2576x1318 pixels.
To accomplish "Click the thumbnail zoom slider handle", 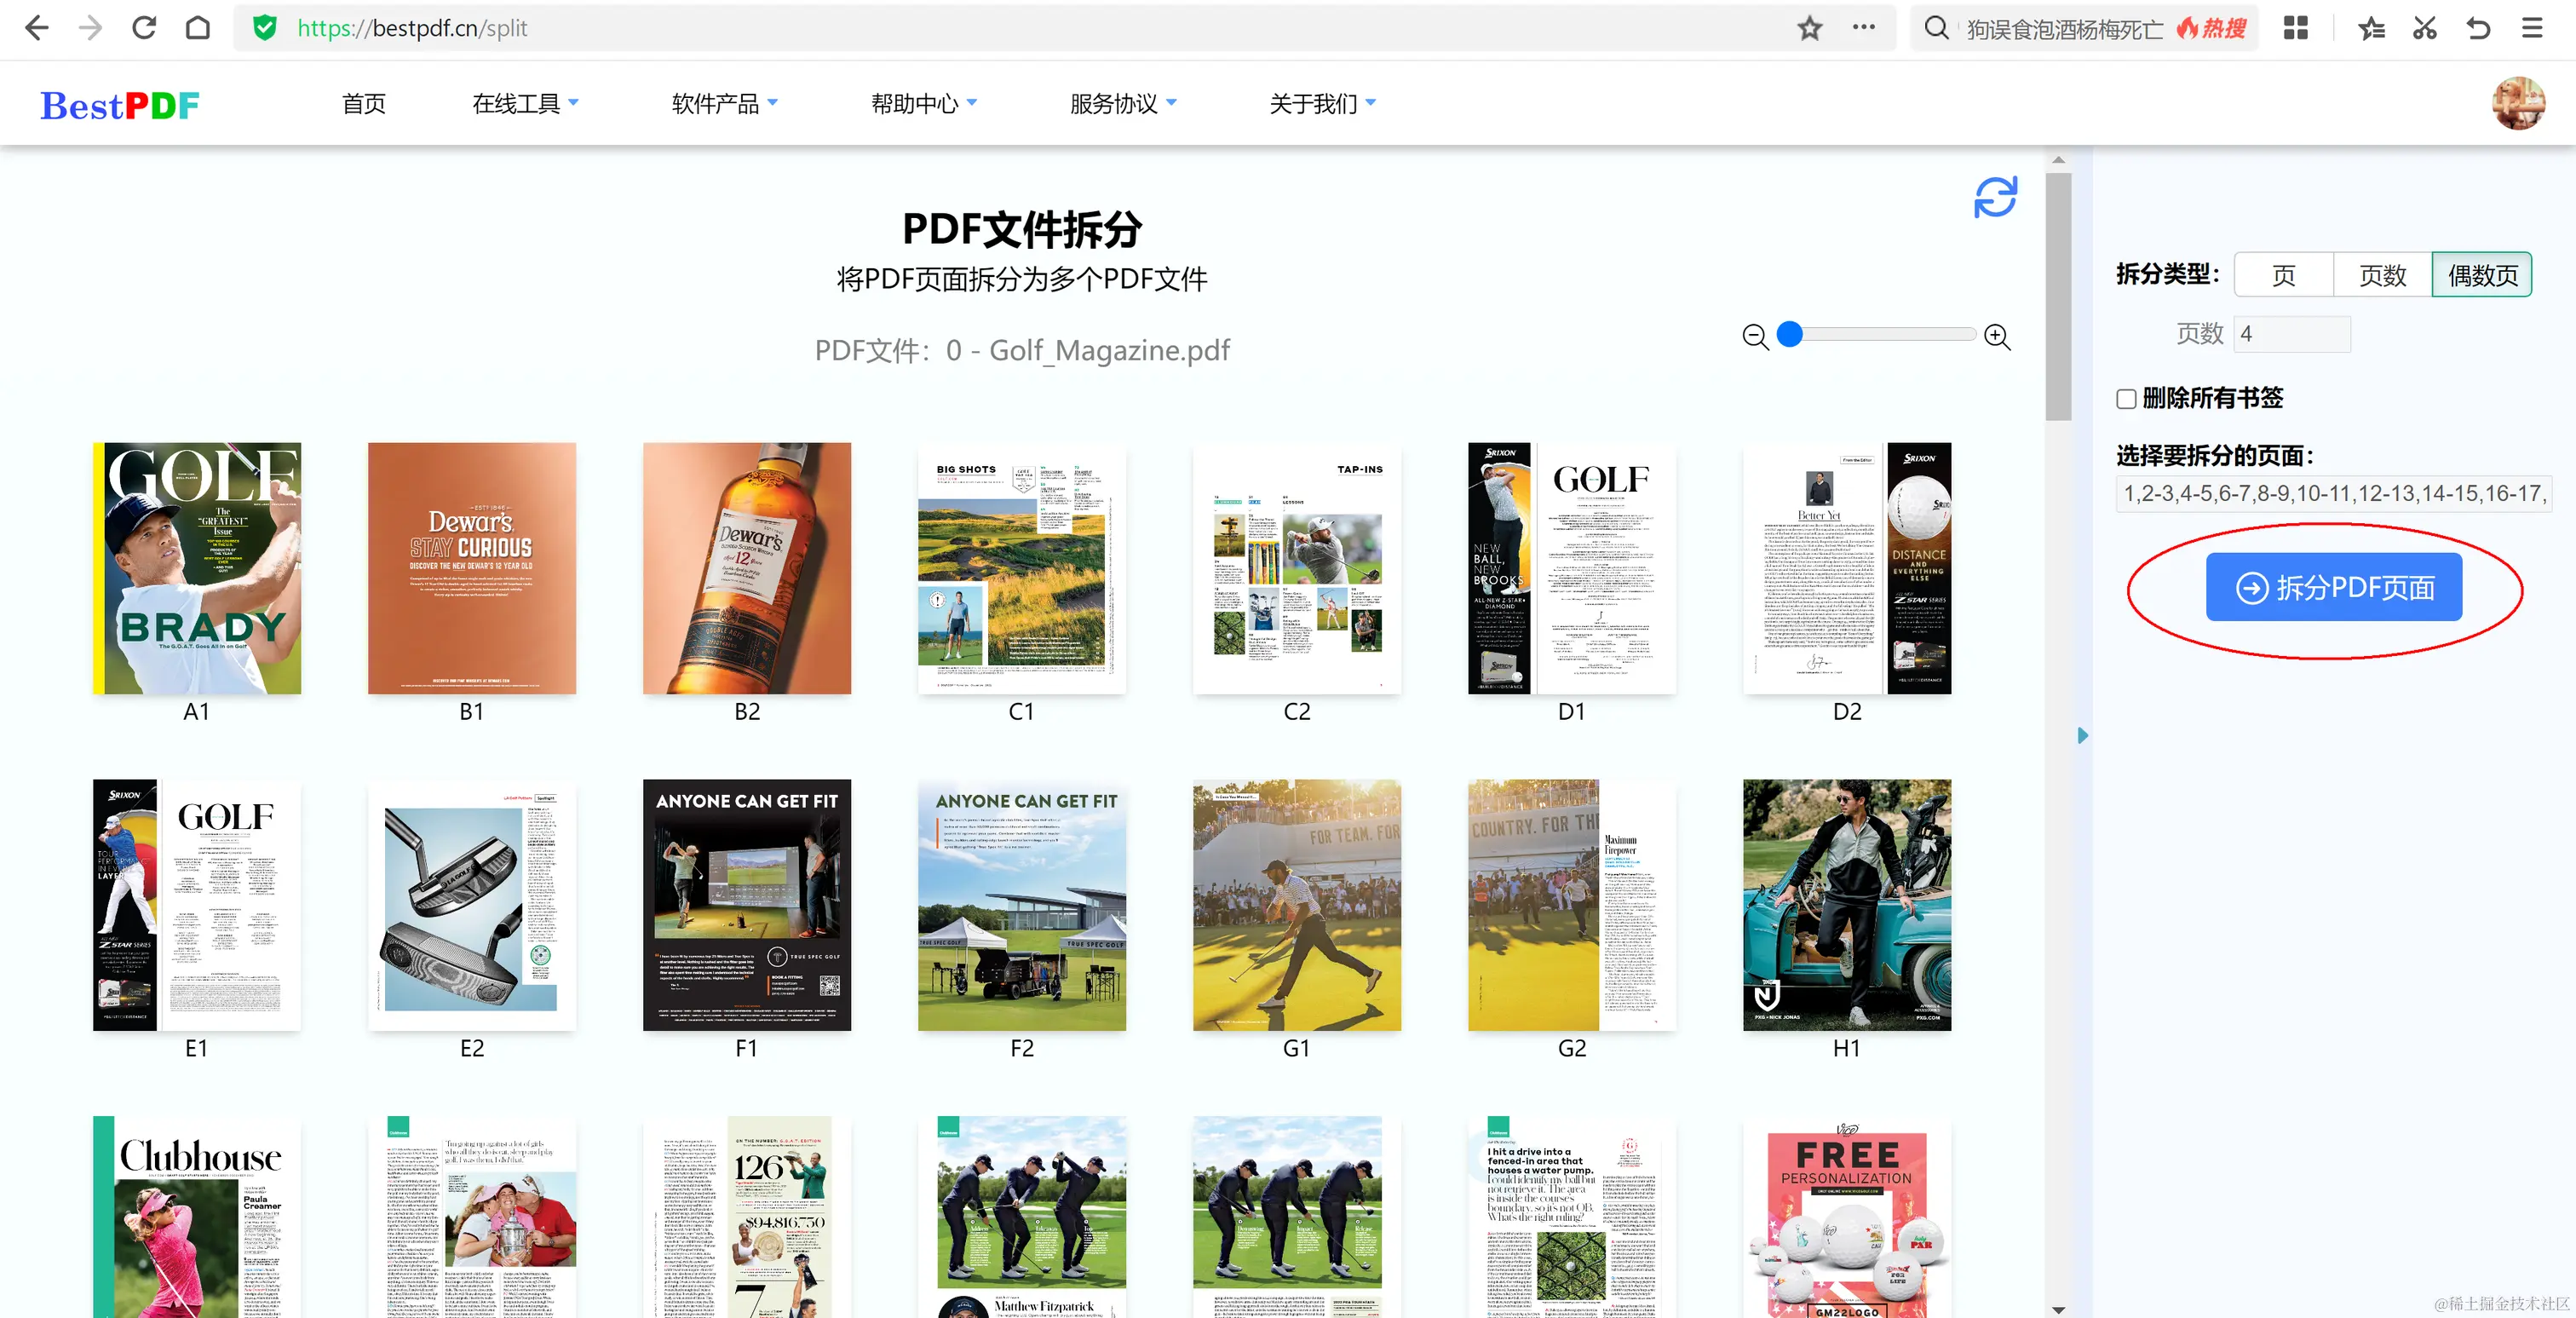I will pyautogui.click(x=1790, y=335).
